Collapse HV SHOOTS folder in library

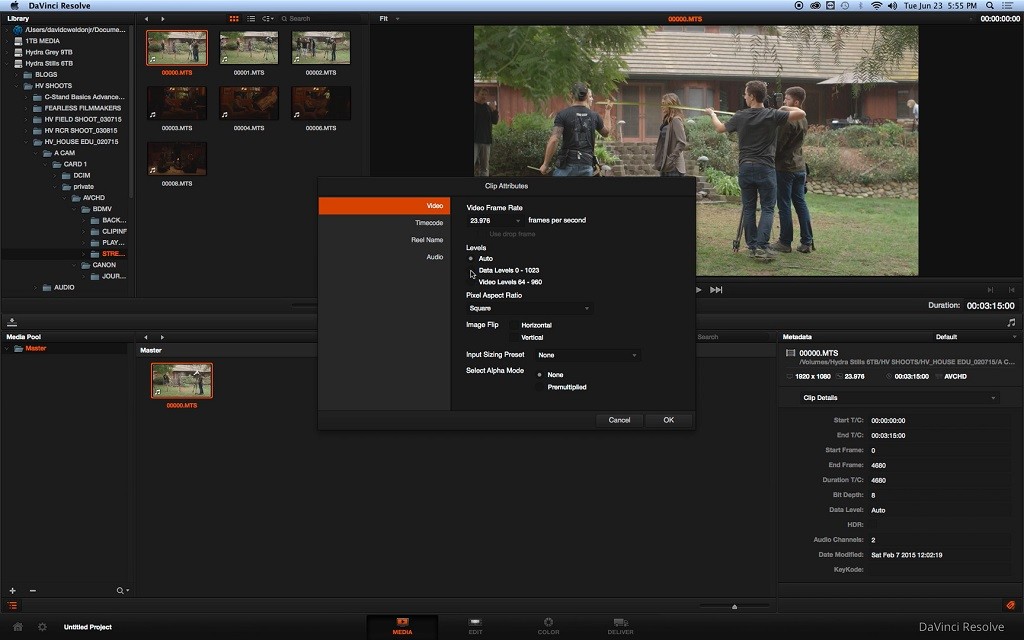pos(17,86)
